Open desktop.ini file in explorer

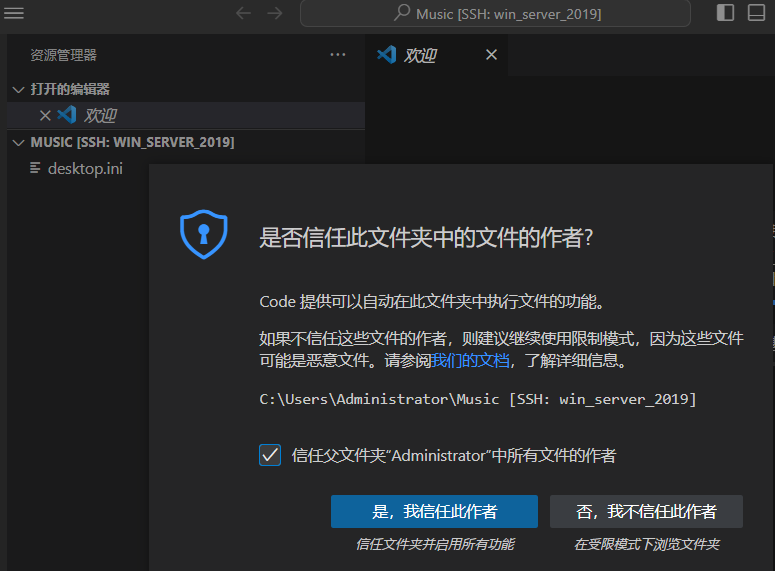86,169
